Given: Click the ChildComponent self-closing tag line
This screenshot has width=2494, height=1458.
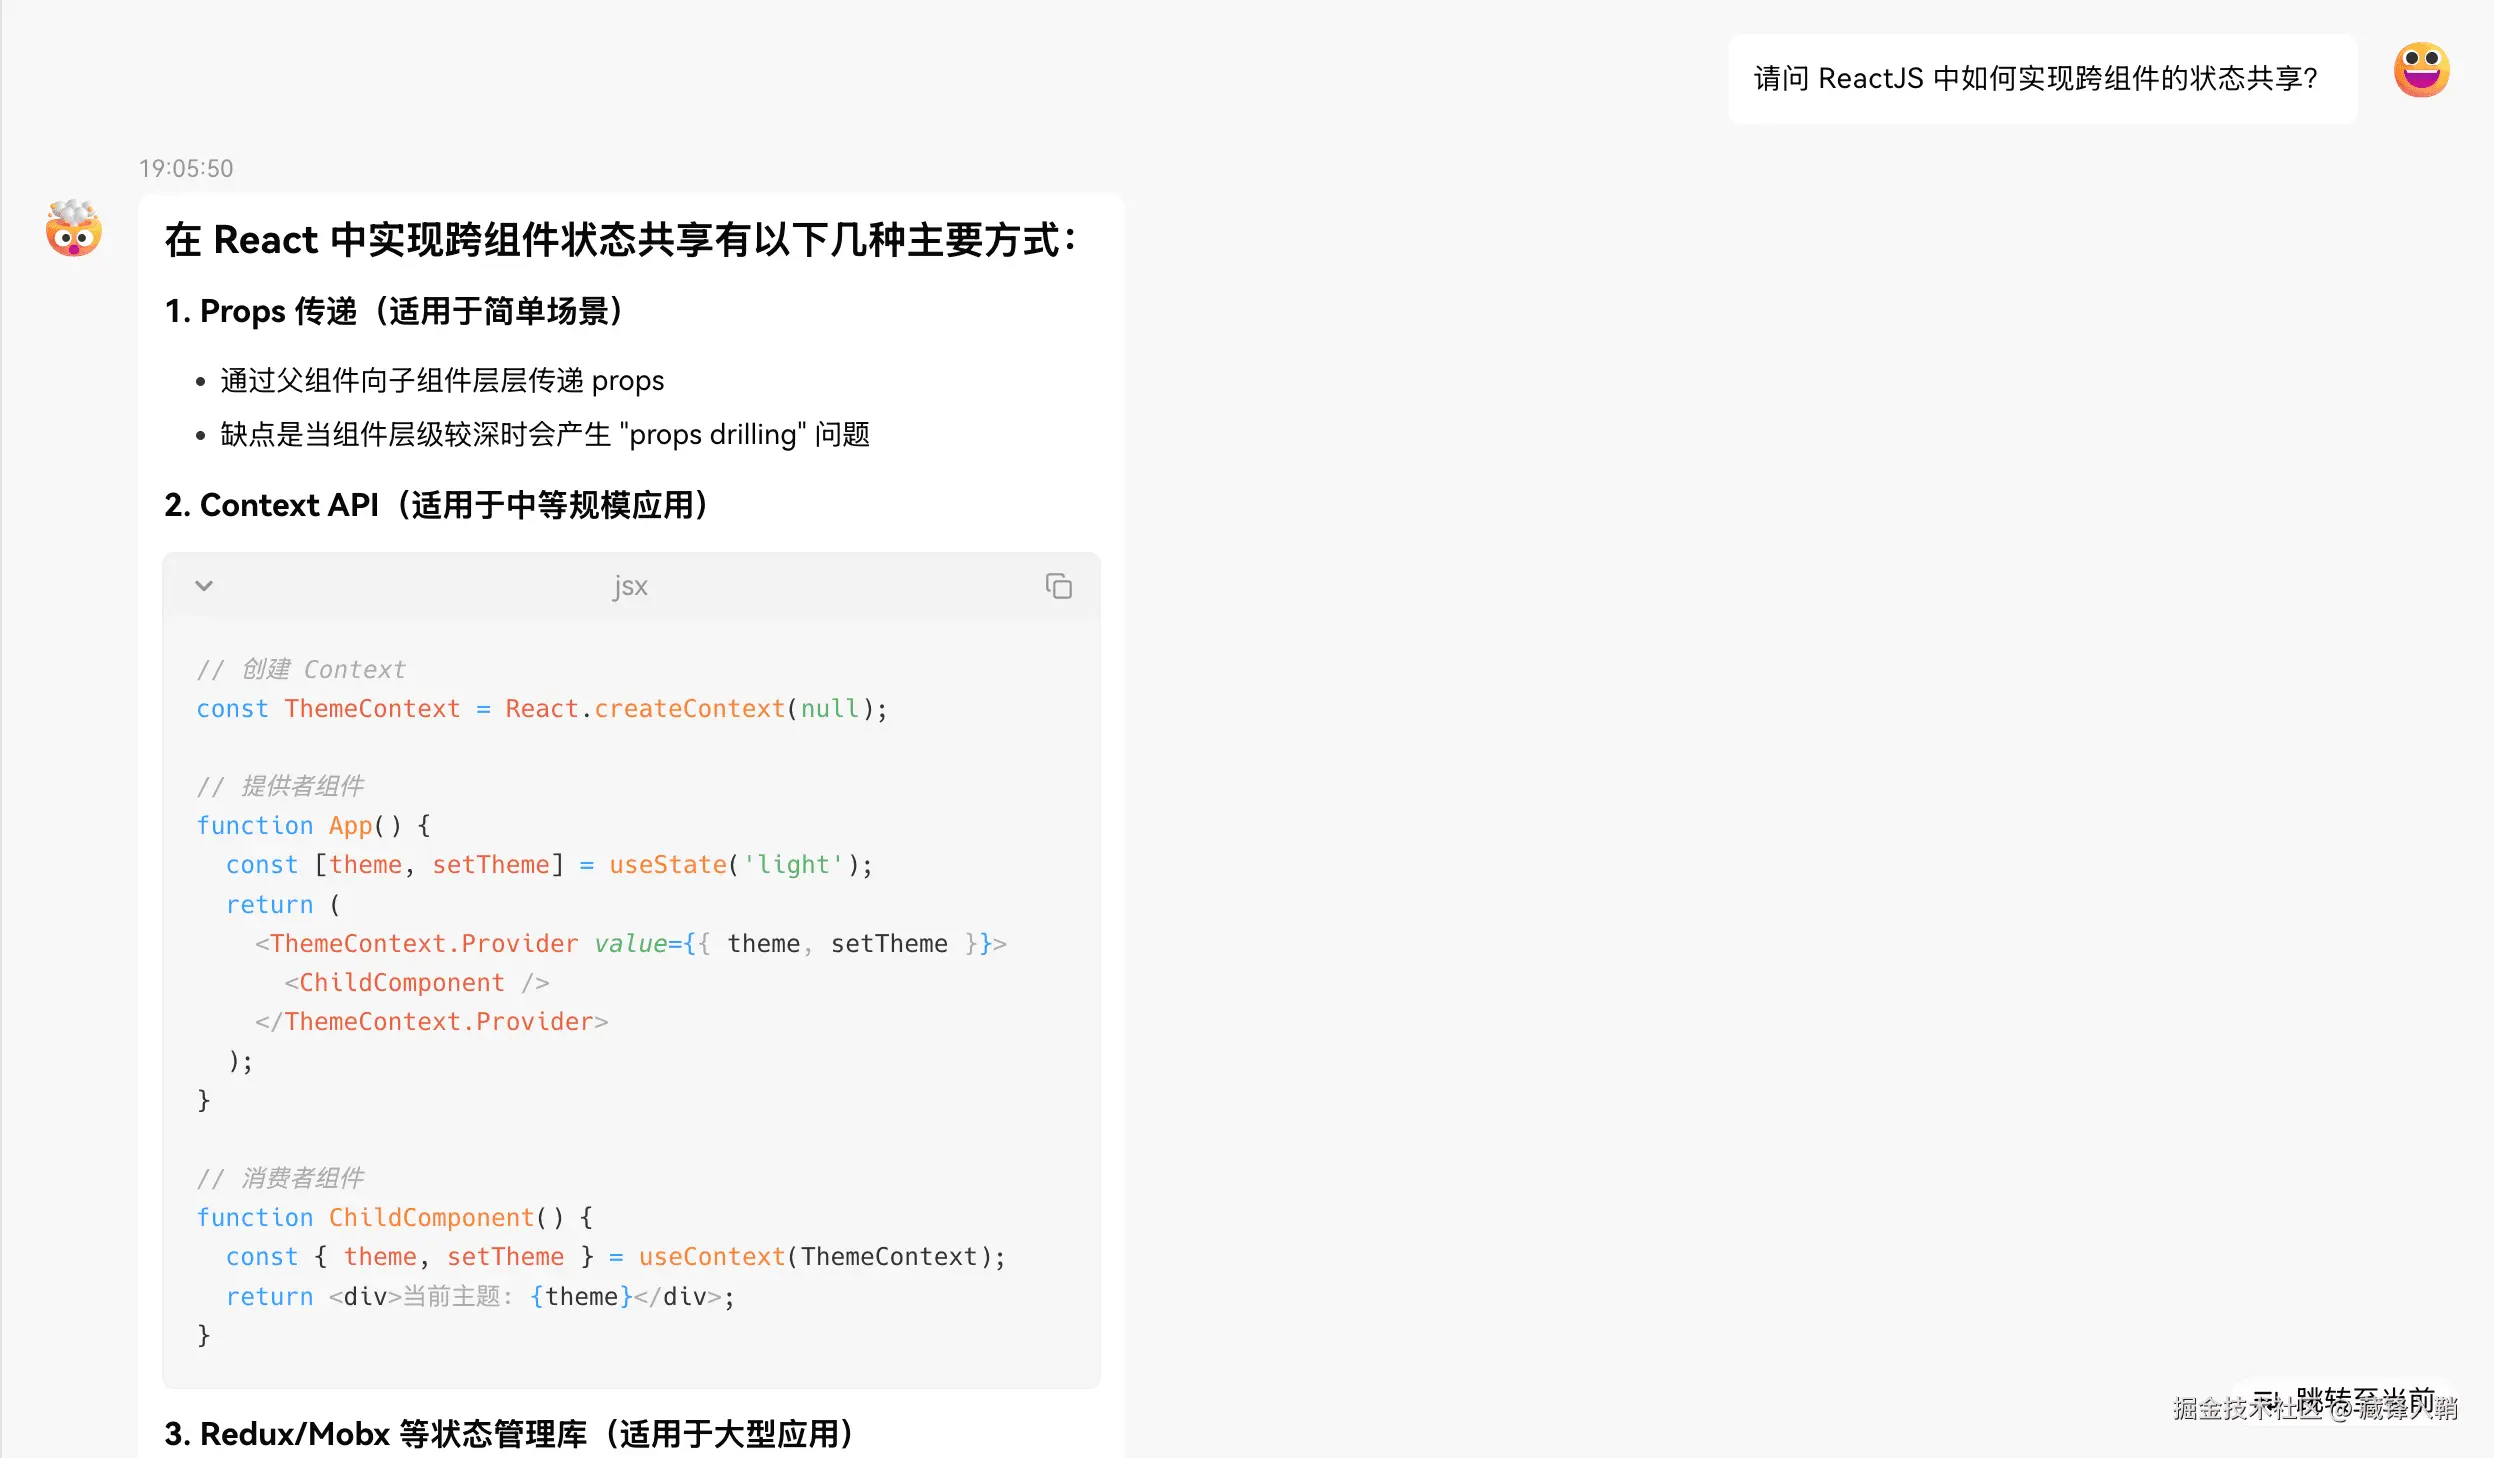Looking at the screenshot, I should coord(416,982).
